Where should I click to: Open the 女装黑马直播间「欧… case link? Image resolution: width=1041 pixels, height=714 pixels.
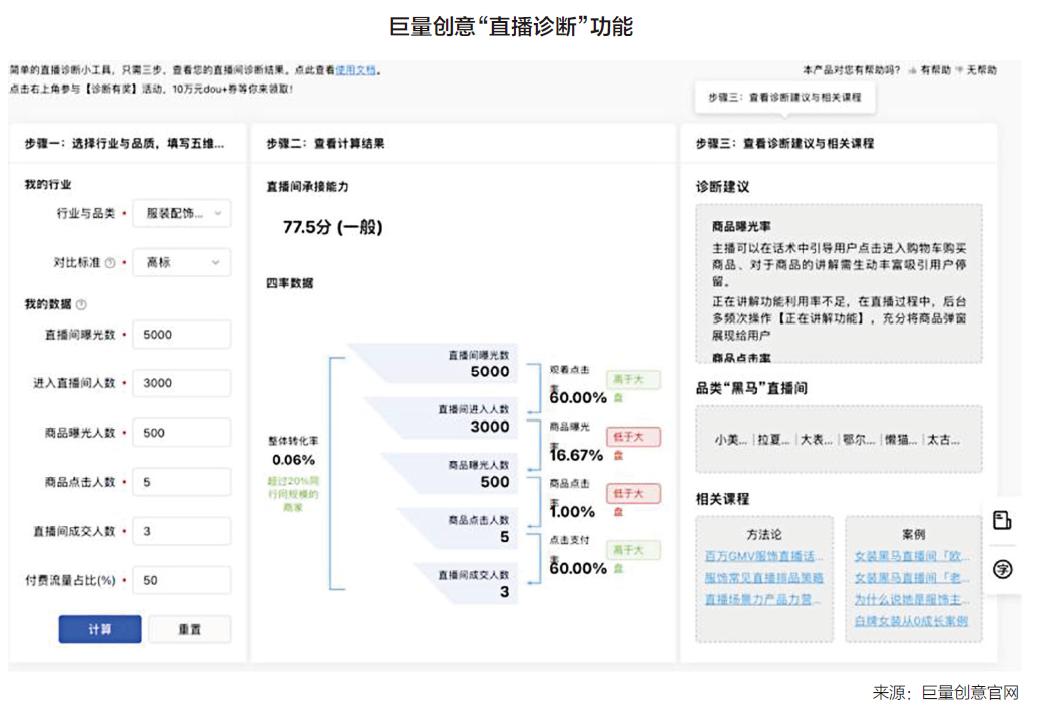(x=912, y=556)
